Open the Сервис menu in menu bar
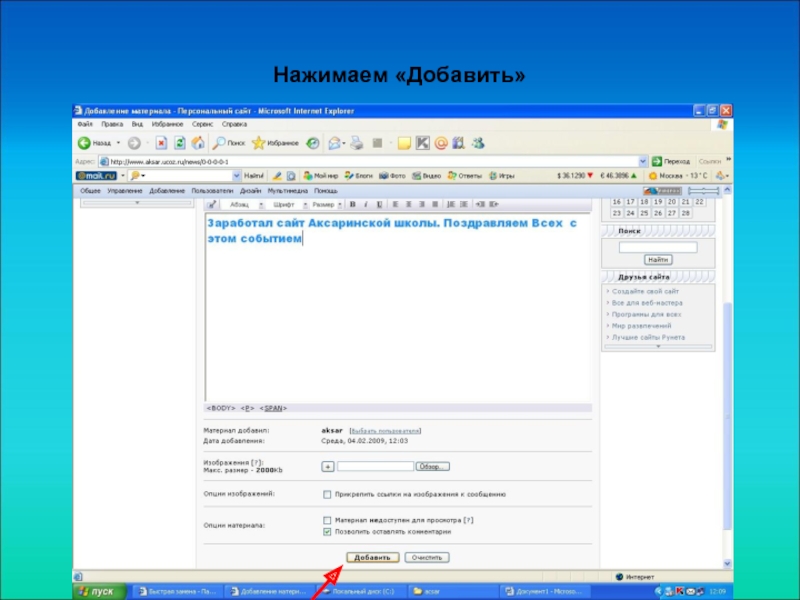800x600 pixels. tap(203, 124)
